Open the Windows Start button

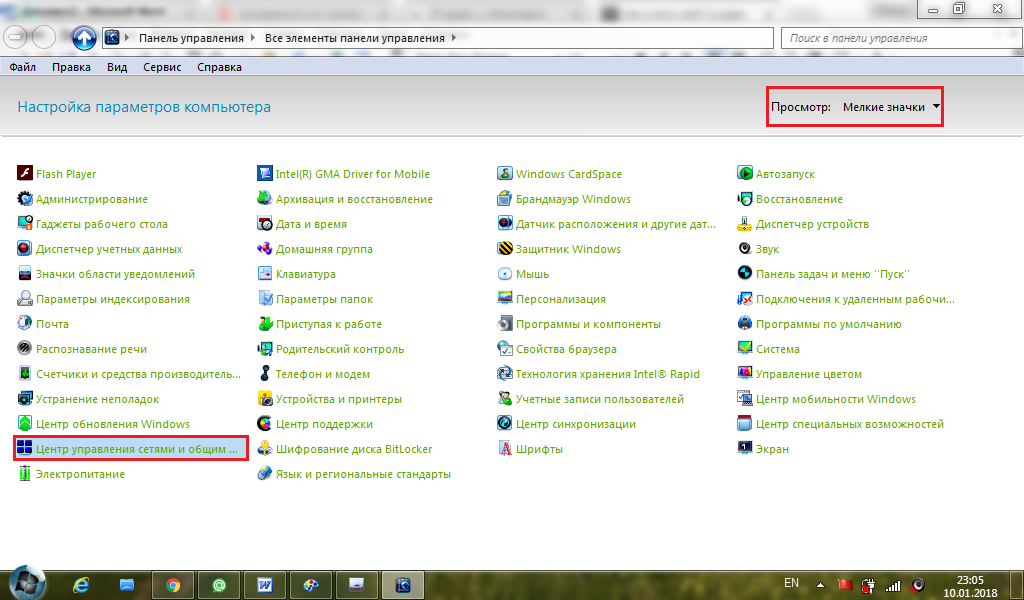[27, 583]
